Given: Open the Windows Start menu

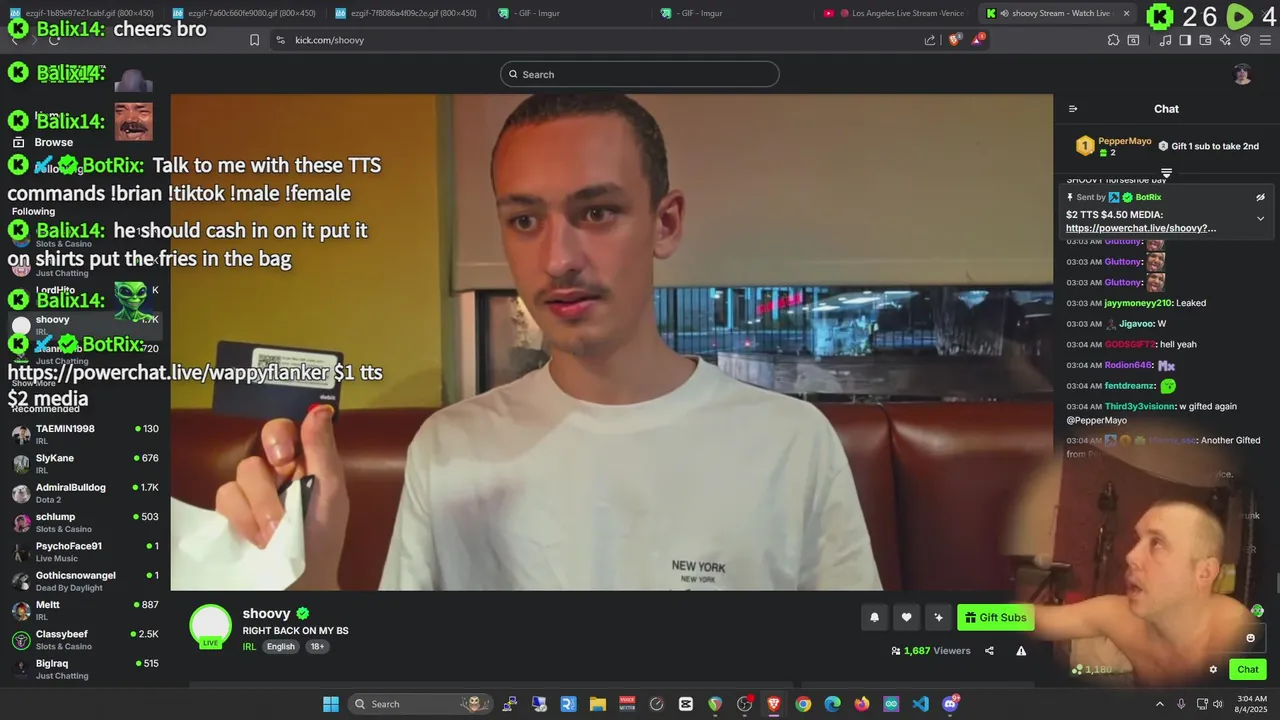Looking at the screenshot, I should click(x=330, y=704).
